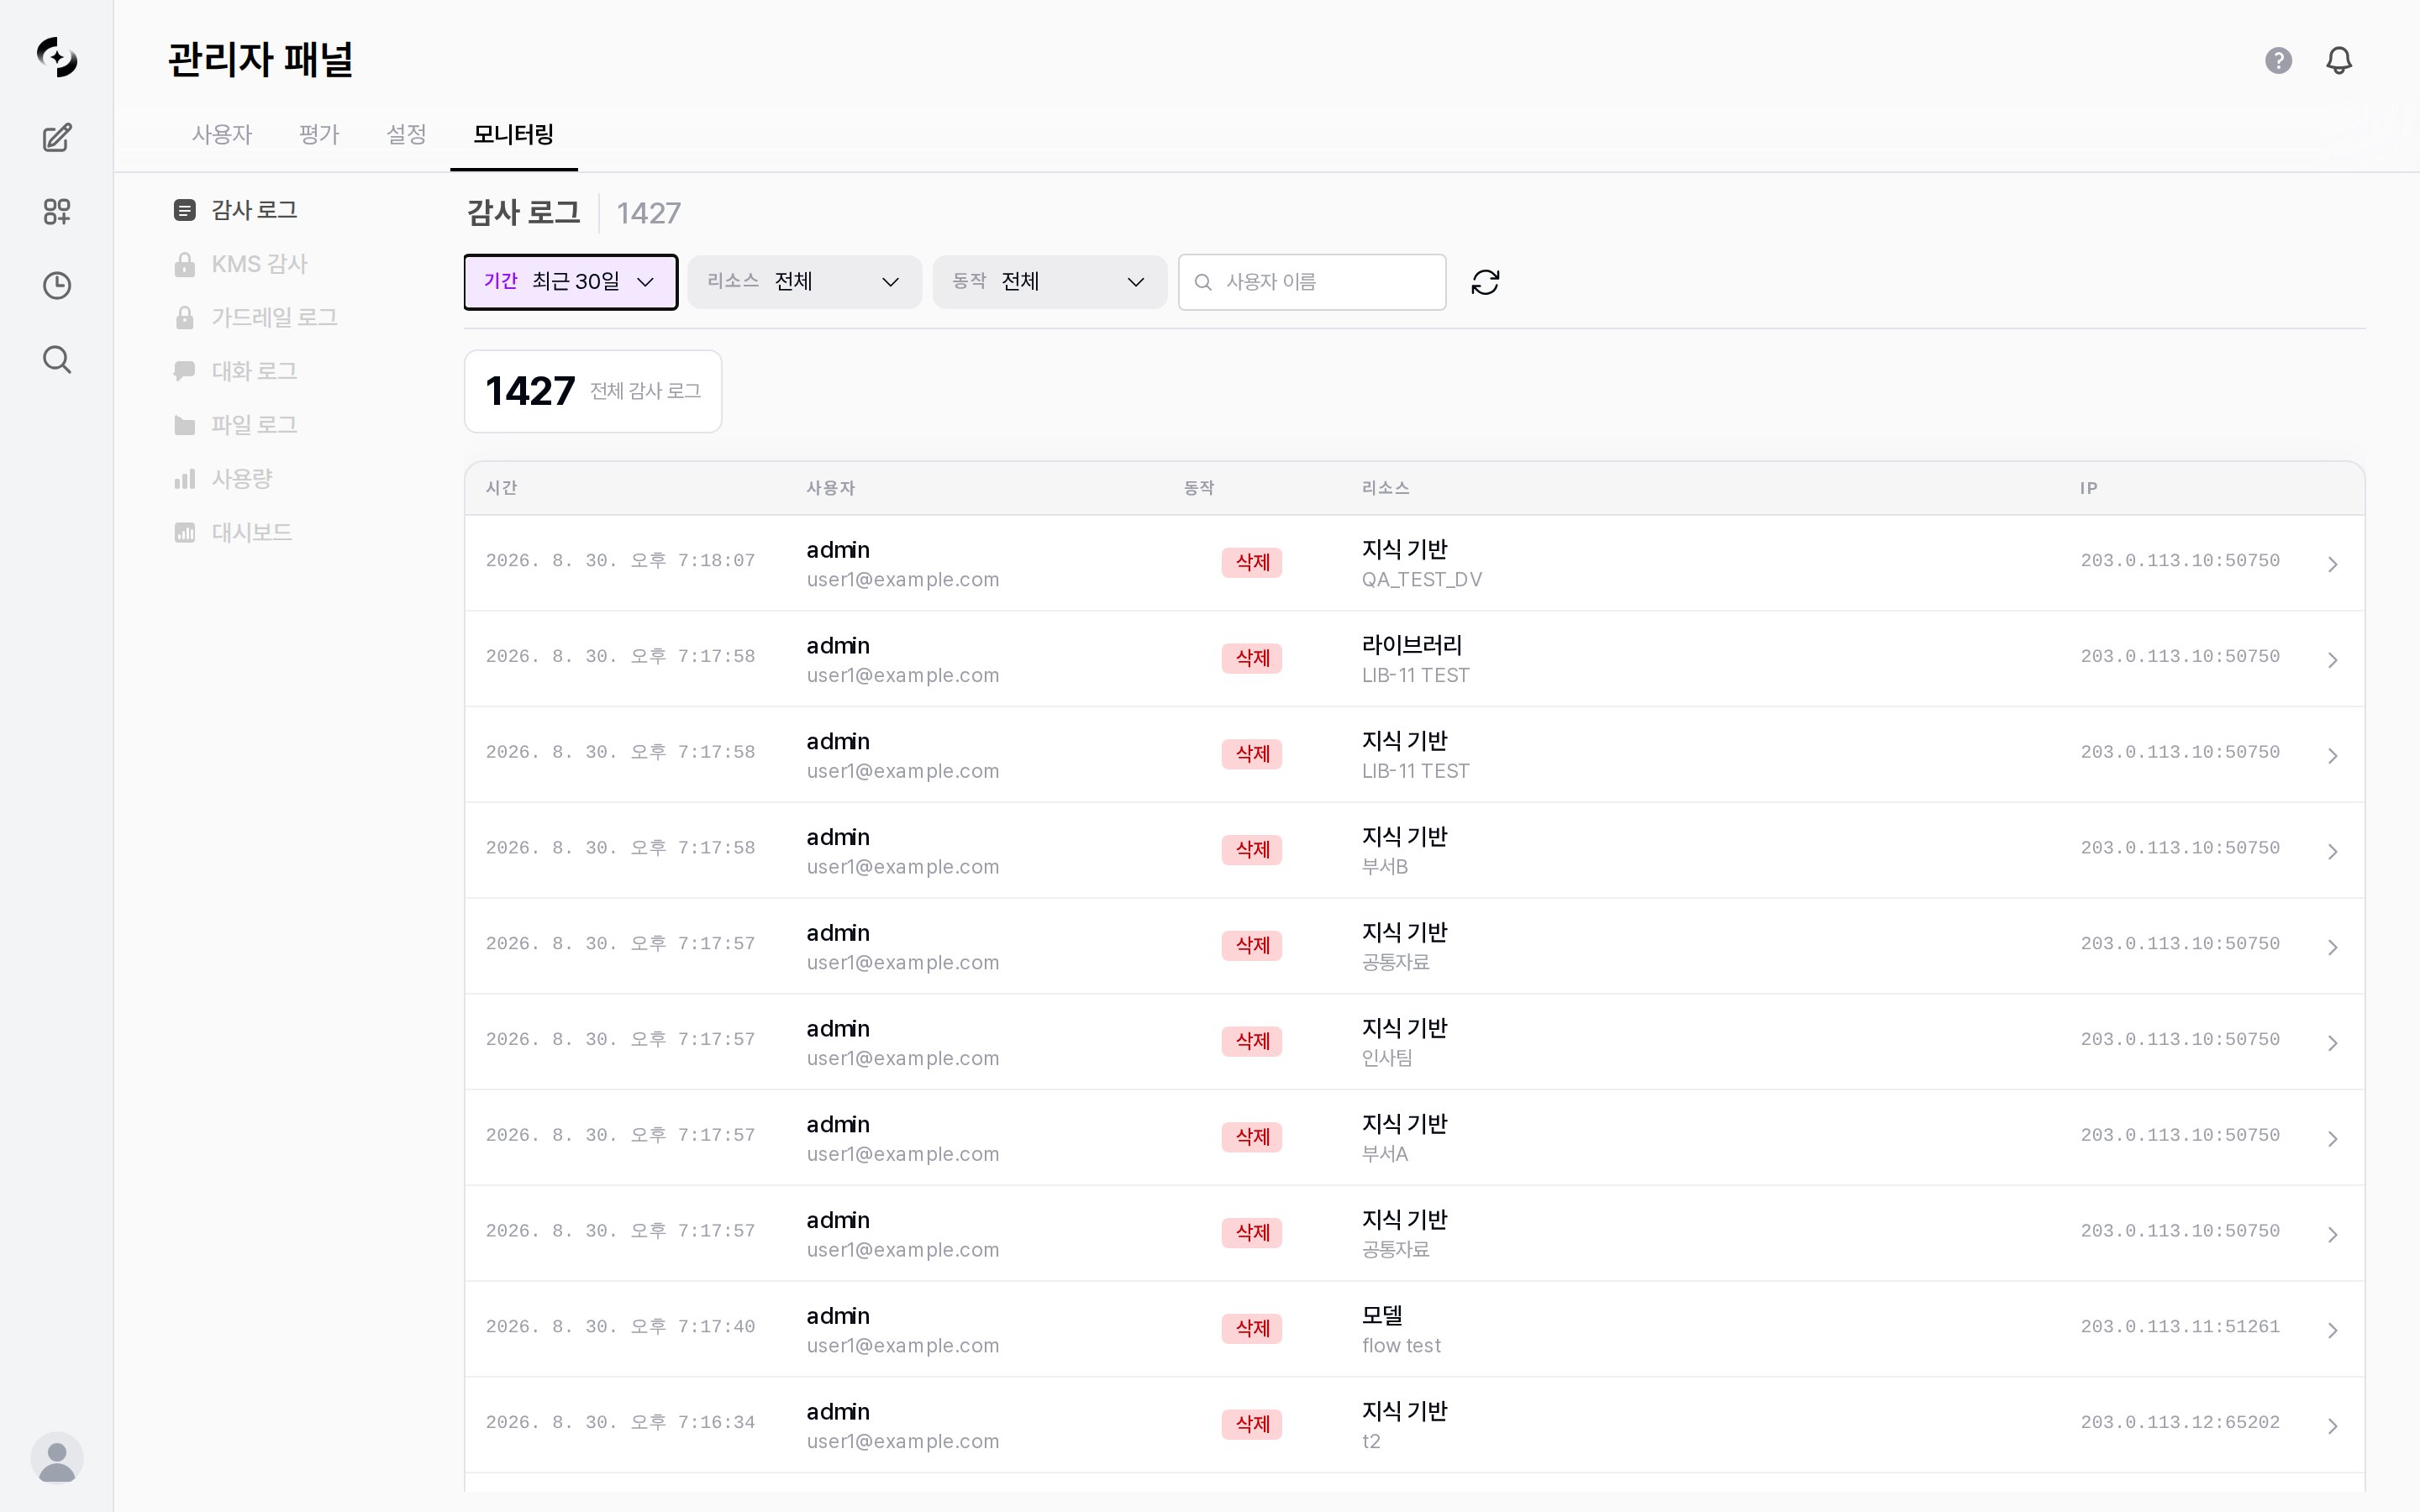Click 삭제 badge in QA_TEST_DV row
This screenshot has width=2420, height=1512.
coord(1252,563)
